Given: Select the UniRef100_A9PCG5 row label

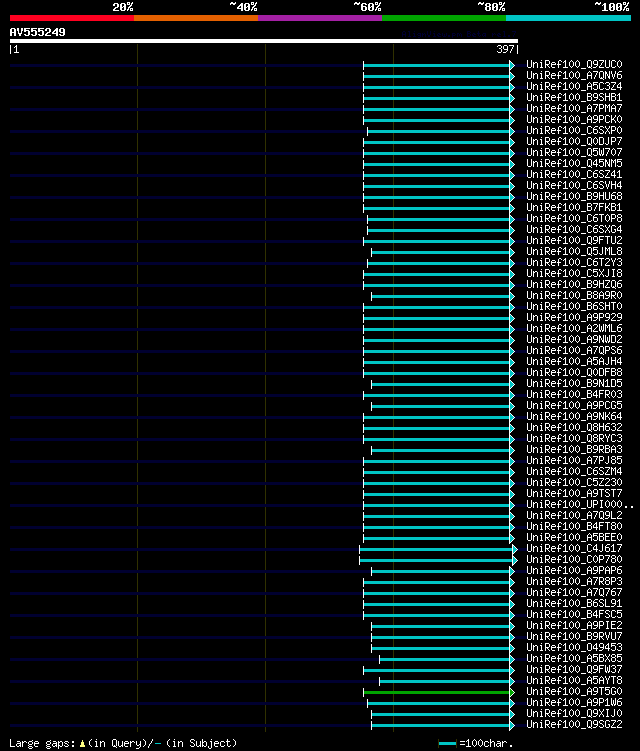Looking at the screenshot, I should point(574,406).
